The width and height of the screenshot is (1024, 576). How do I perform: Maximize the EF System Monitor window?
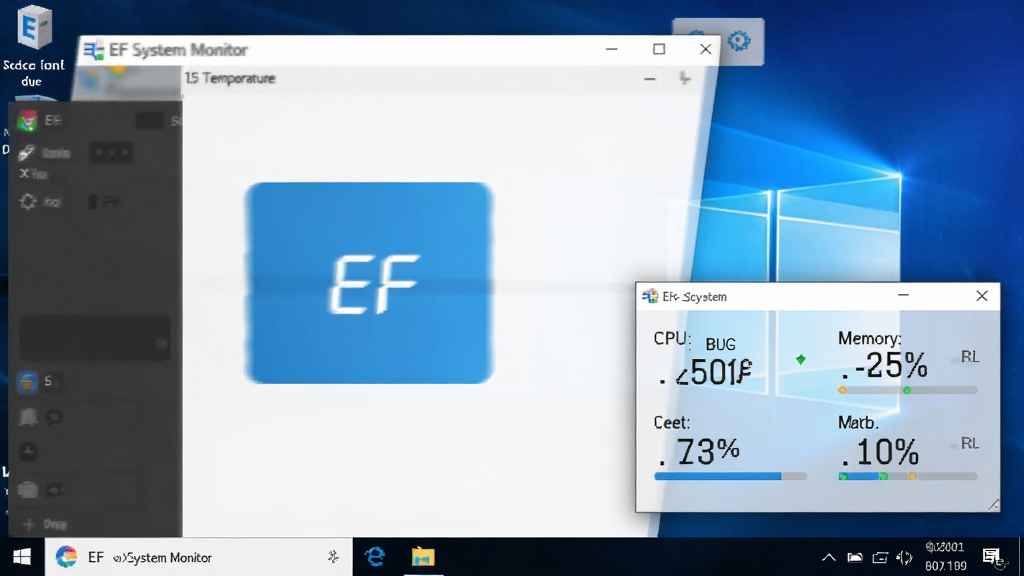659,49
